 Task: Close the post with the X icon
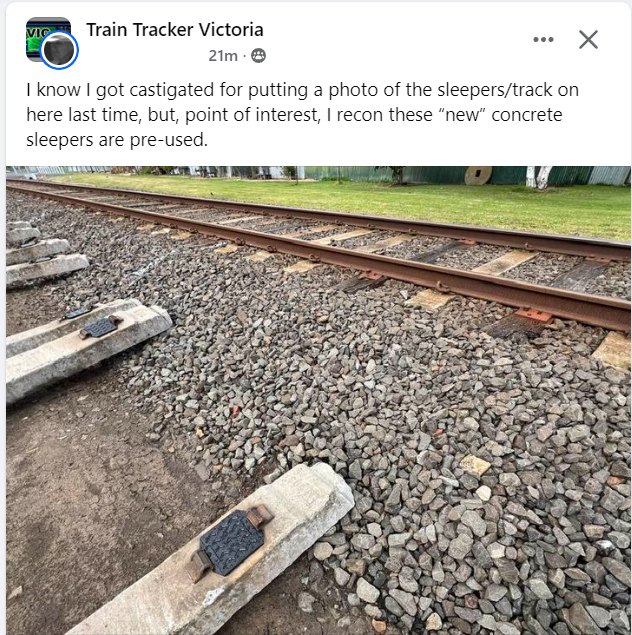coord(588,39)
